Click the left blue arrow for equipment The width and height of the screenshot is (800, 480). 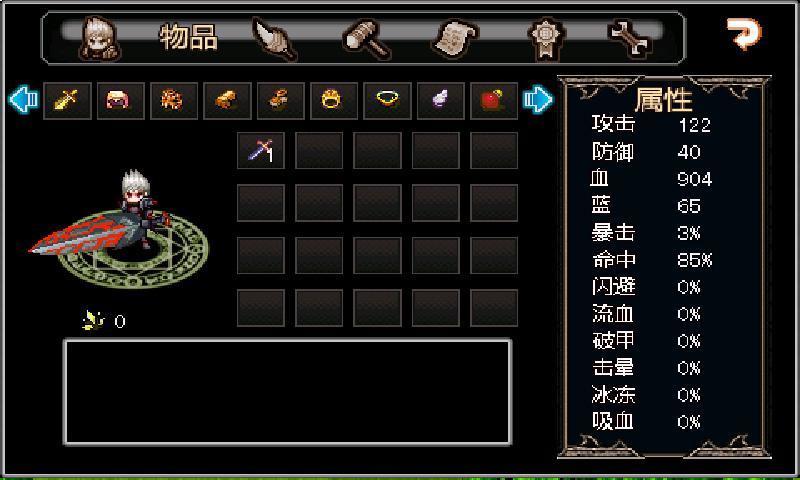pyautogui.click(x=23, y=99)
